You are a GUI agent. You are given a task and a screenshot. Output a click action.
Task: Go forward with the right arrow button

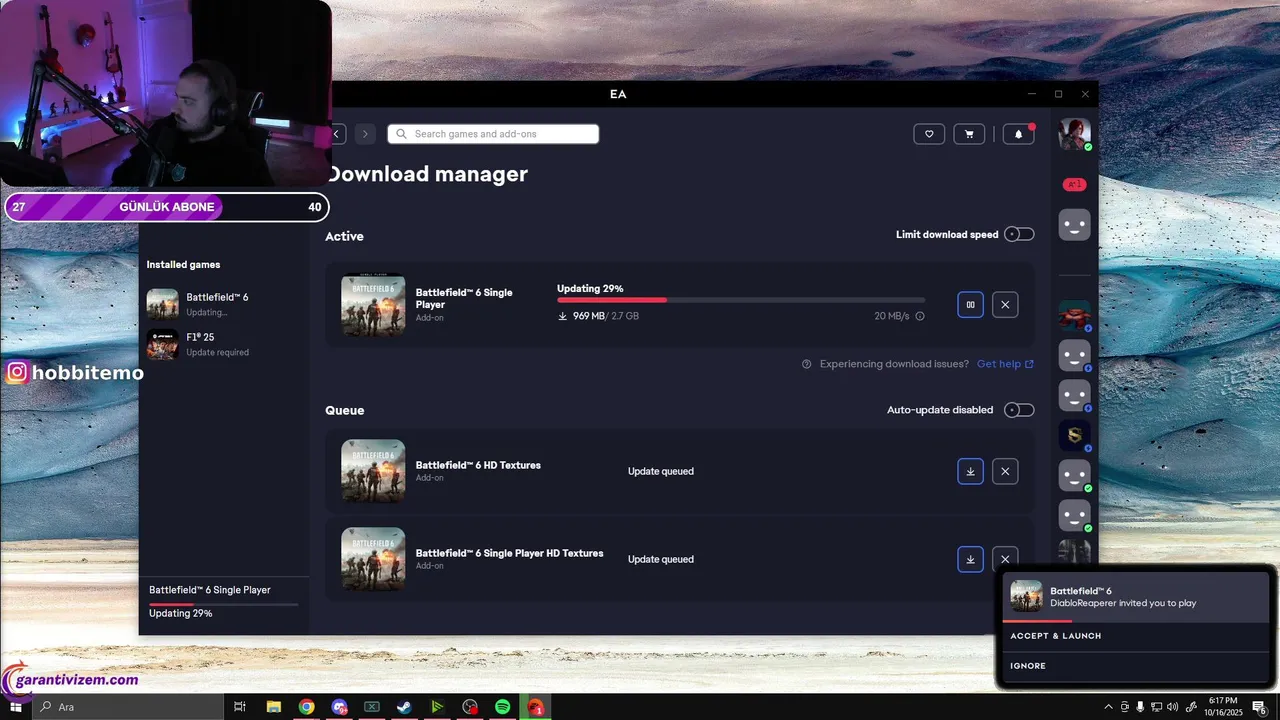[365, 134]
